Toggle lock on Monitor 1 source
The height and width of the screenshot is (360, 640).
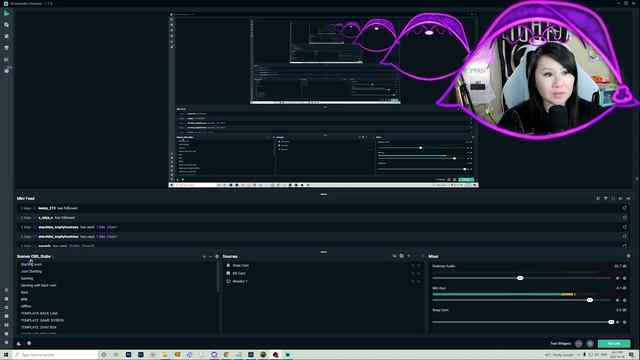[413, 281]
